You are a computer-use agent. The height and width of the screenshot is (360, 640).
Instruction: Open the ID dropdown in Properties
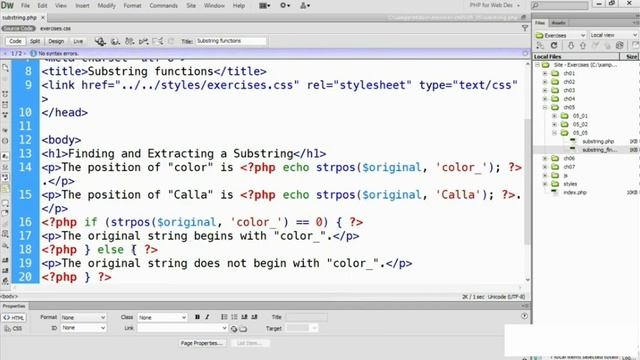[x=83, y=328]
